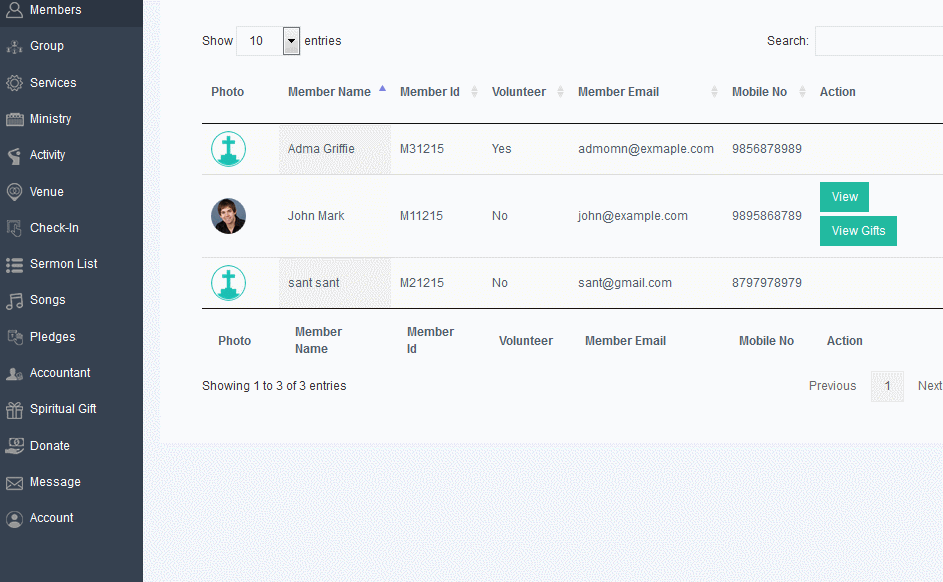Select the Adma Griffie name cell
943x582 pixels.
335,149
